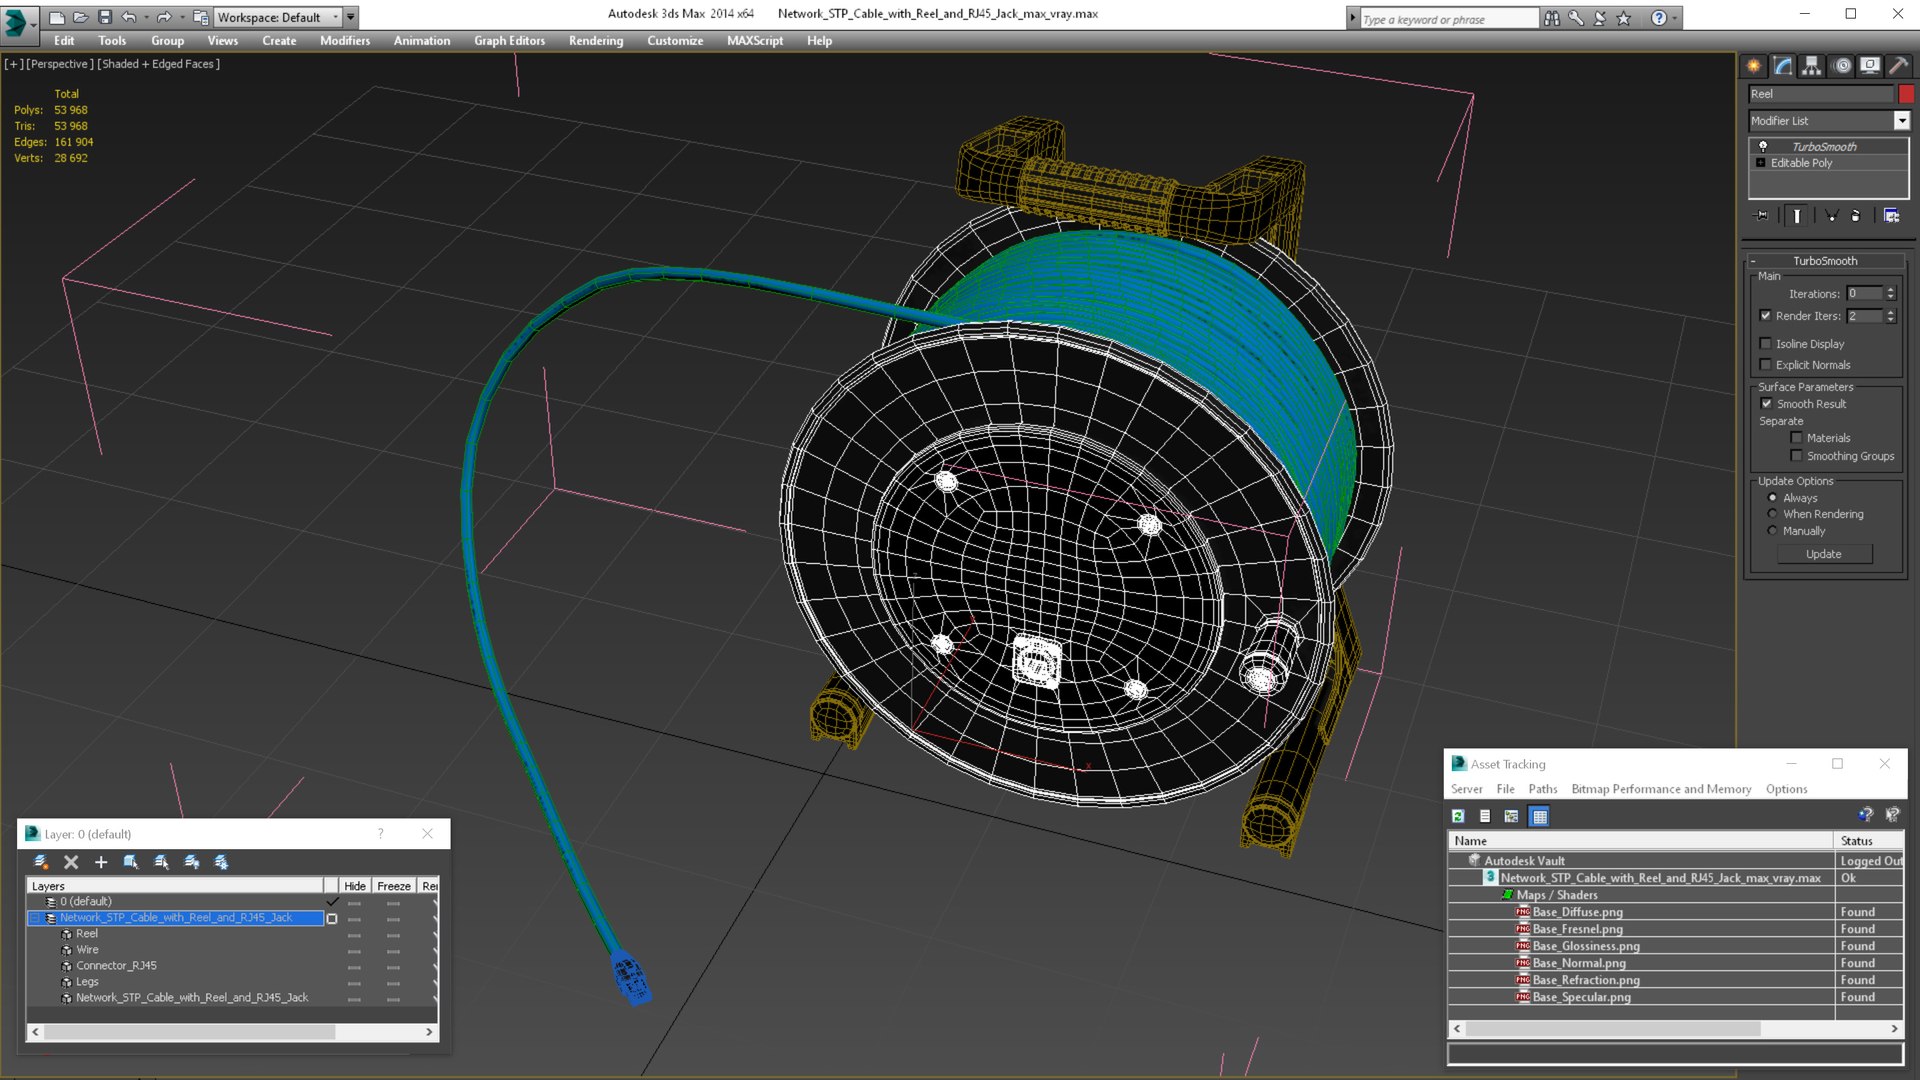Screen dimensions: 1920x1080
Task: Click the Update button
Action: [x=1823, y=554]
